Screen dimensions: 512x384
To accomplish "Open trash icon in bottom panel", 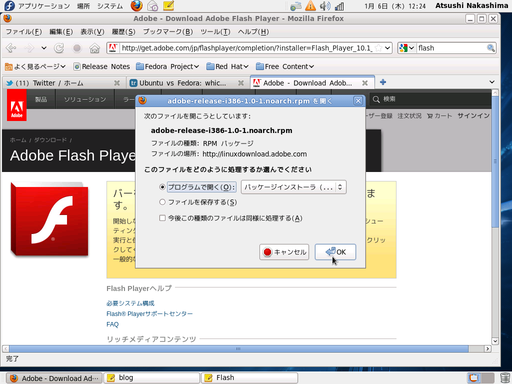I will [x=505, y=378].
